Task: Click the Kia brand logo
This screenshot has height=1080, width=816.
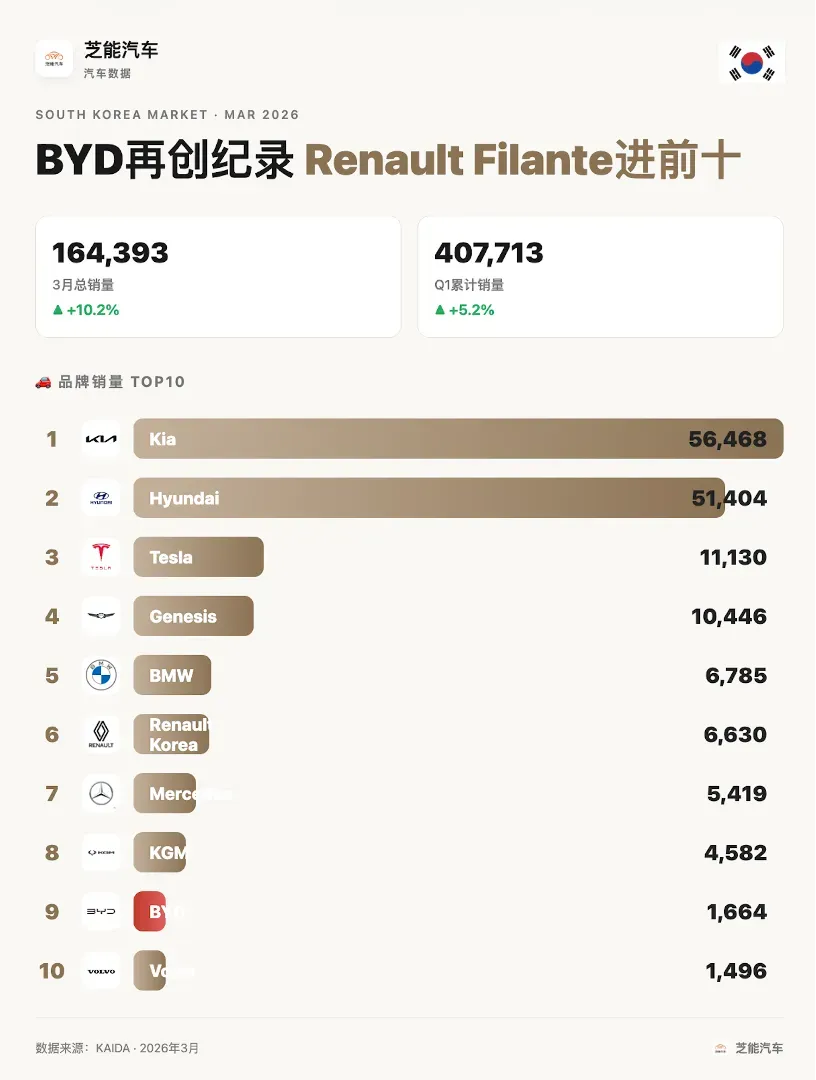Action: [x=101, y=439]
